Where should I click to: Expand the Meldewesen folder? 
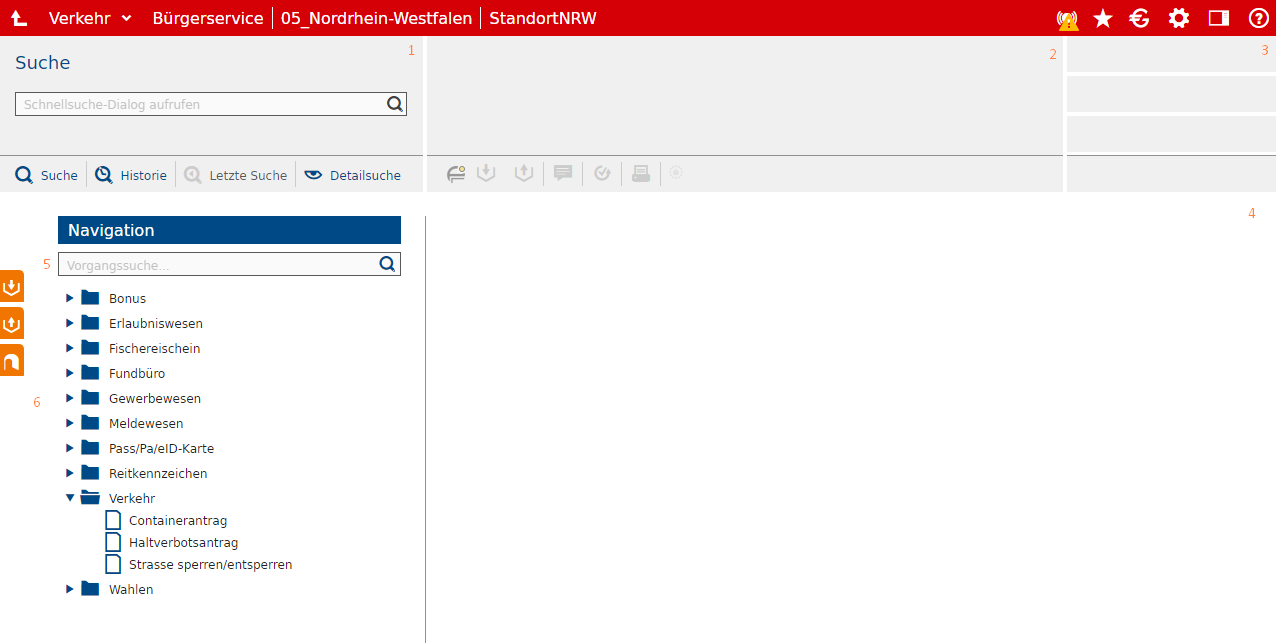70,423
